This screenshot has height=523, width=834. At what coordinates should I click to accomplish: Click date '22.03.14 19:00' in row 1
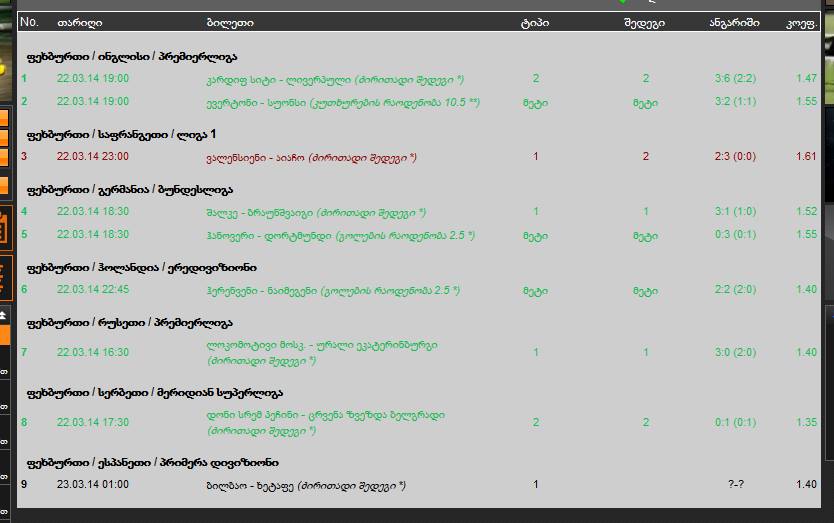coord(93,78)
